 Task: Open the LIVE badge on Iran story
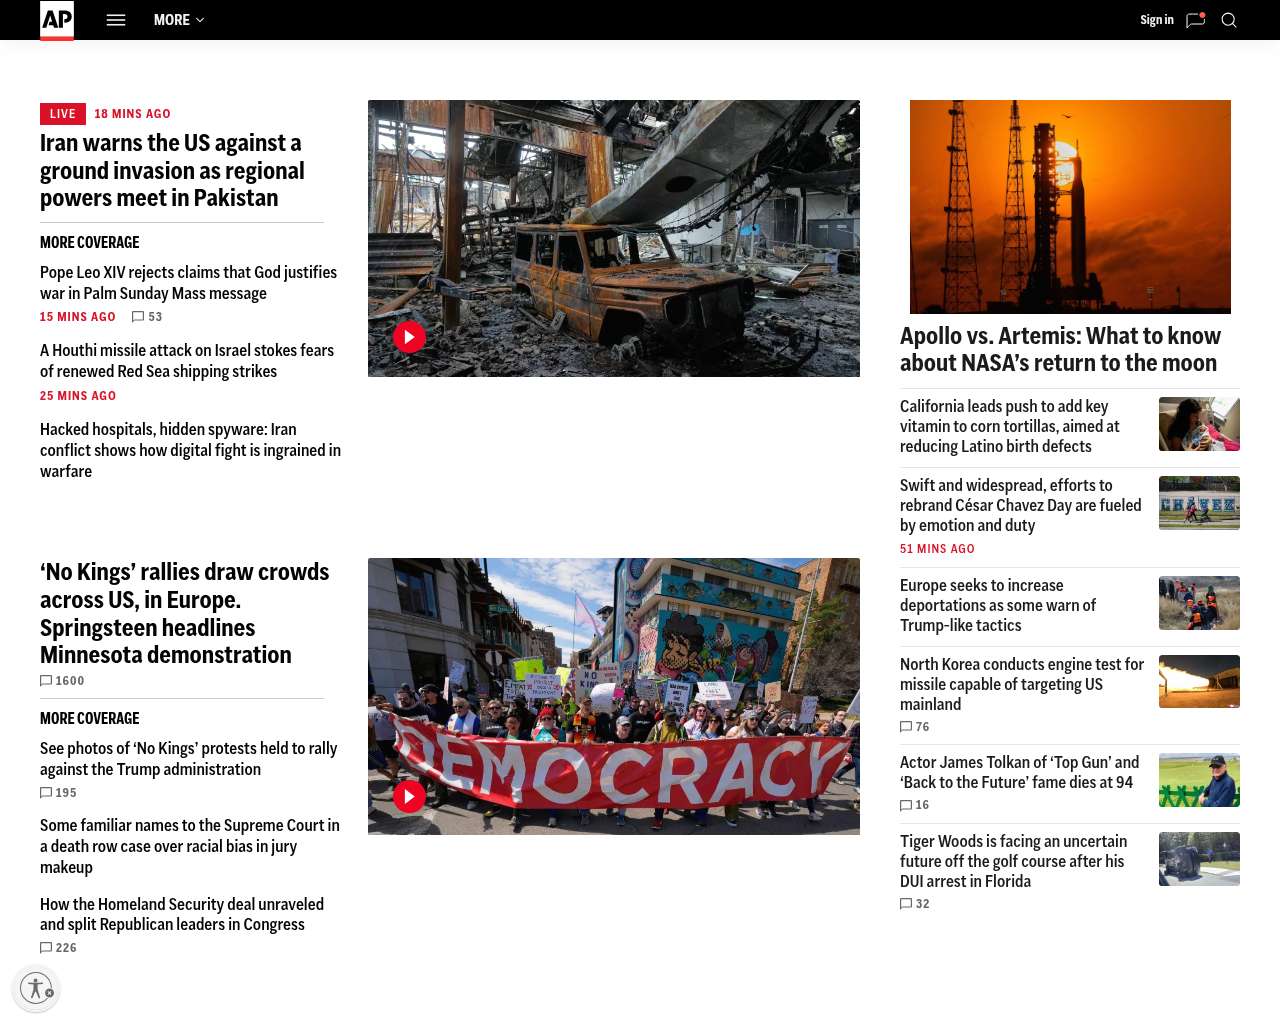(x=62, y=114)
